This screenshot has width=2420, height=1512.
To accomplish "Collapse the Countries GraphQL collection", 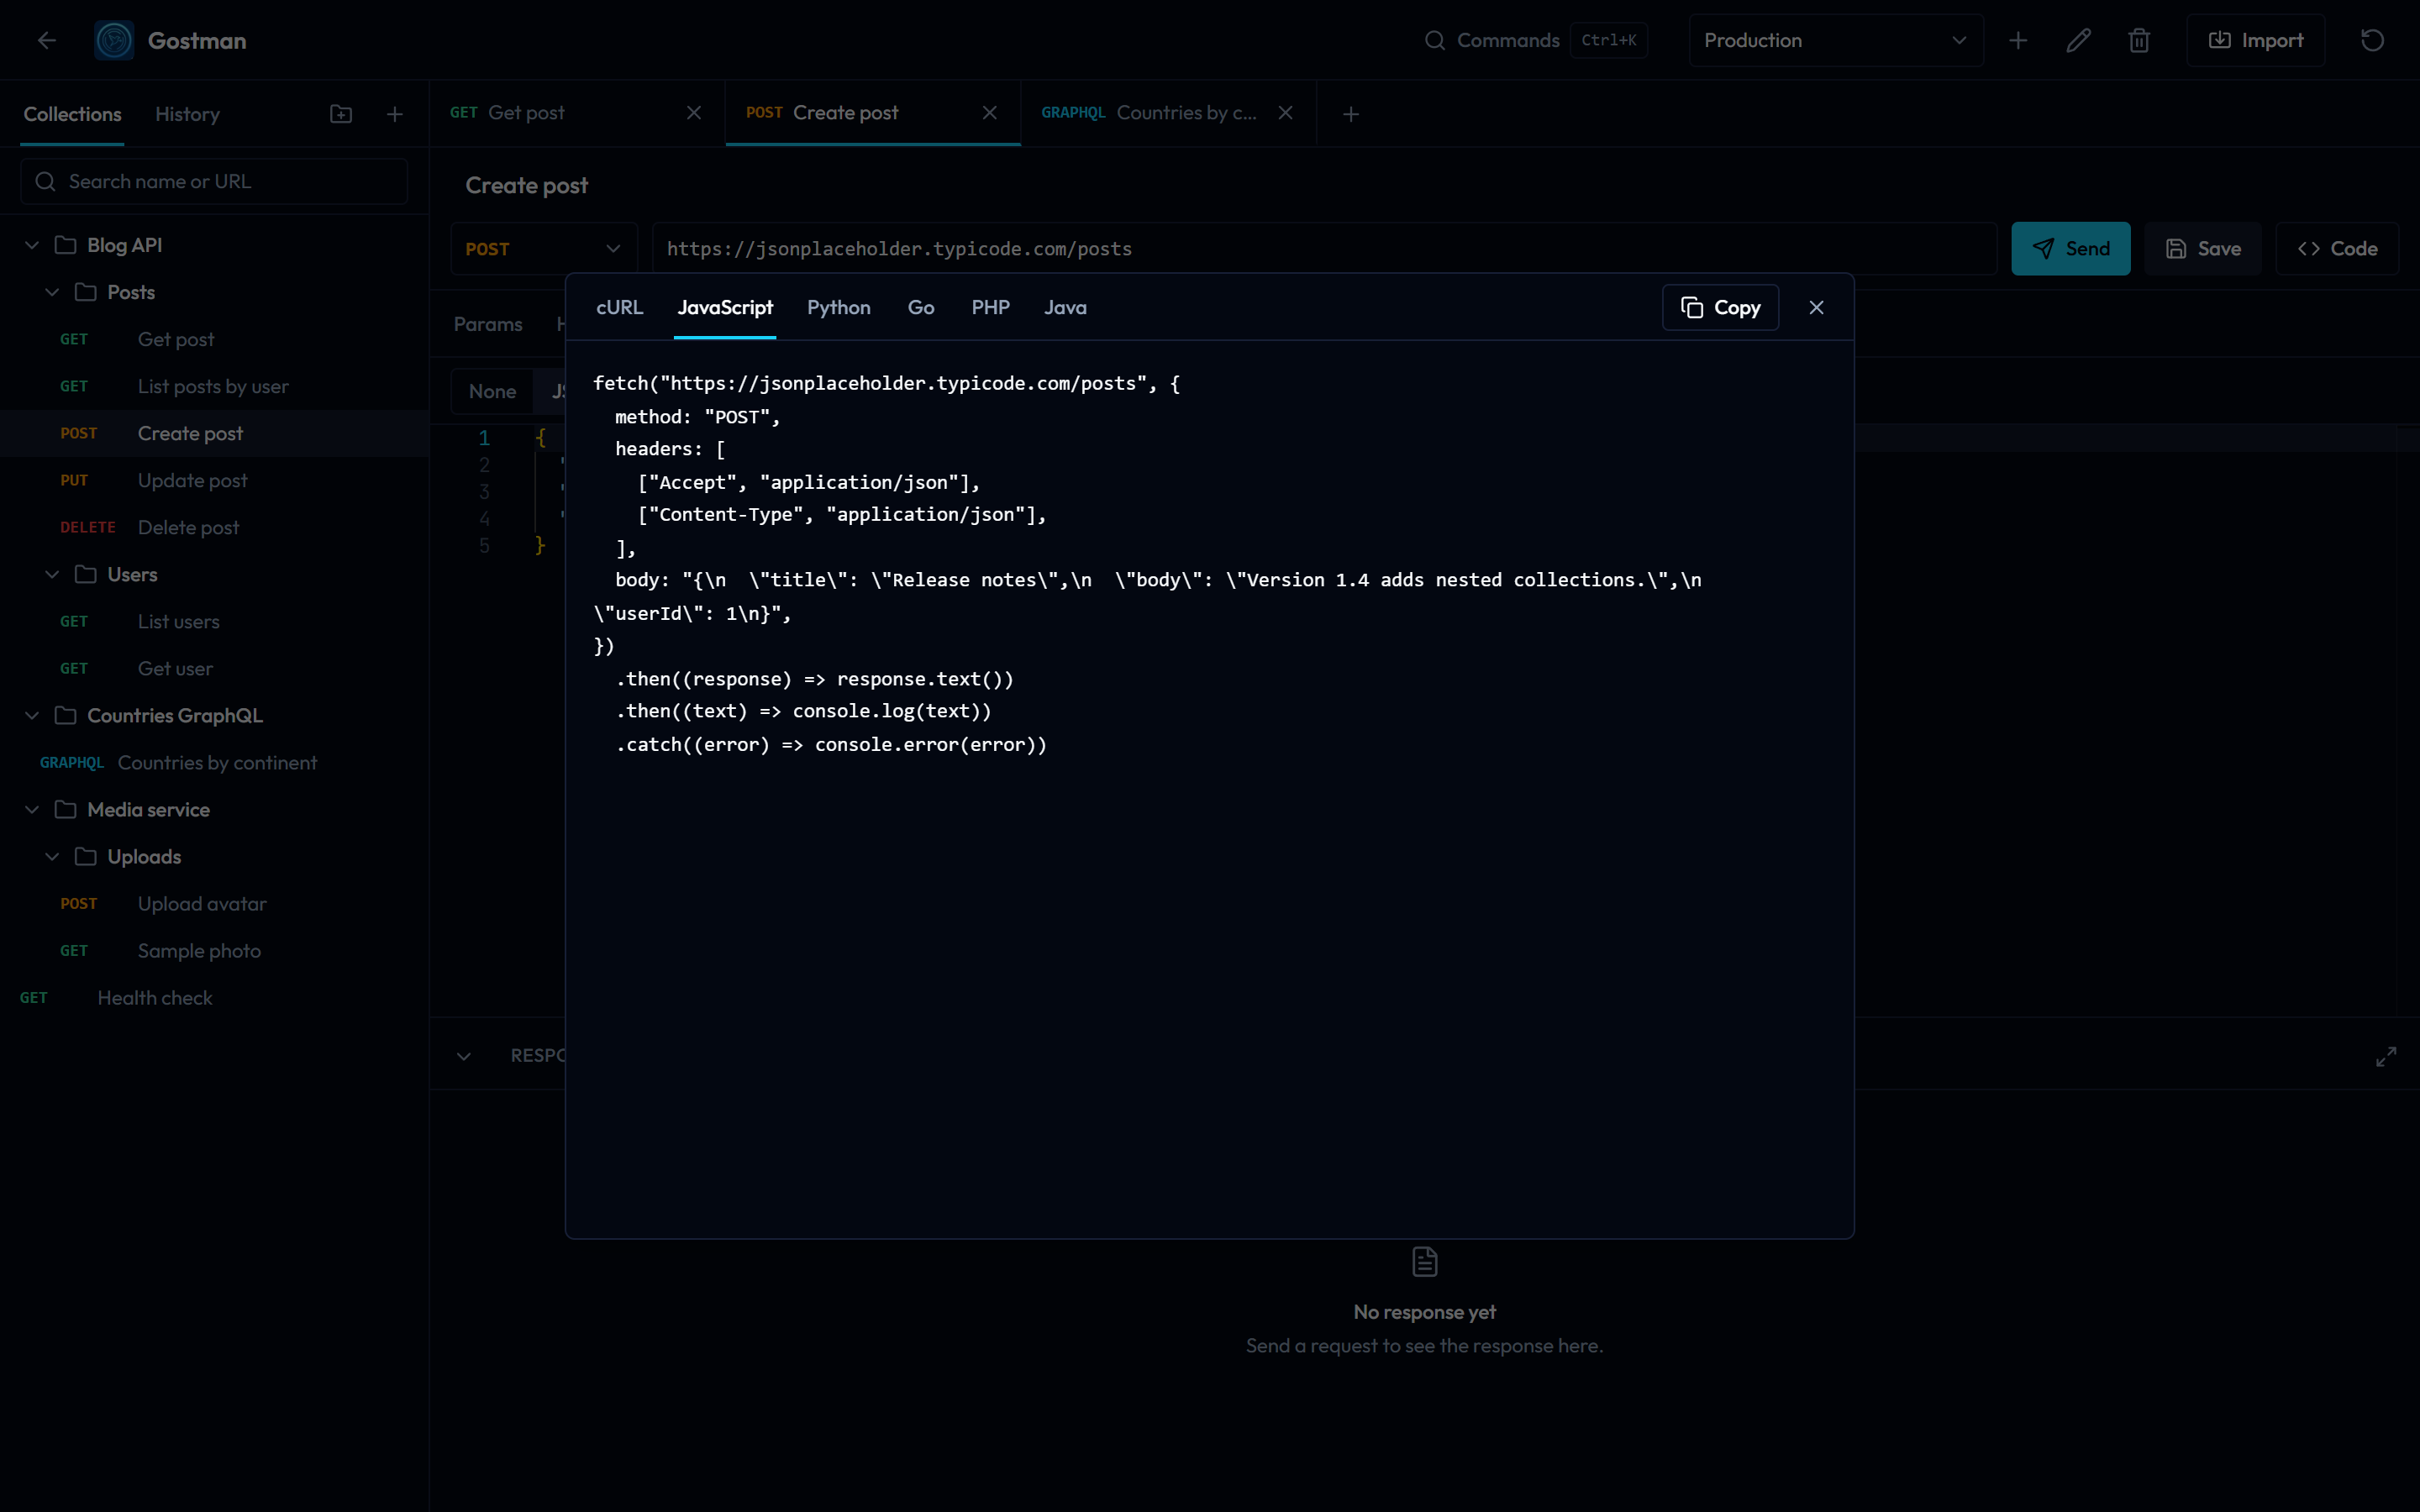I will [x=32, y=715].
